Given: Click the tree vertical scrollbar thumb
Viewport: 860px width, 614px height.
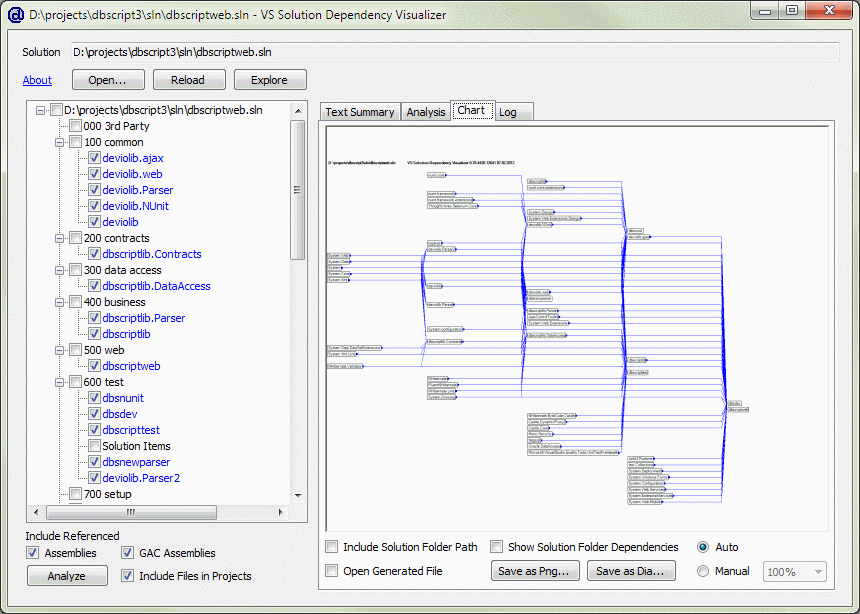Looking at the screenshot, I should pos(298,190).
